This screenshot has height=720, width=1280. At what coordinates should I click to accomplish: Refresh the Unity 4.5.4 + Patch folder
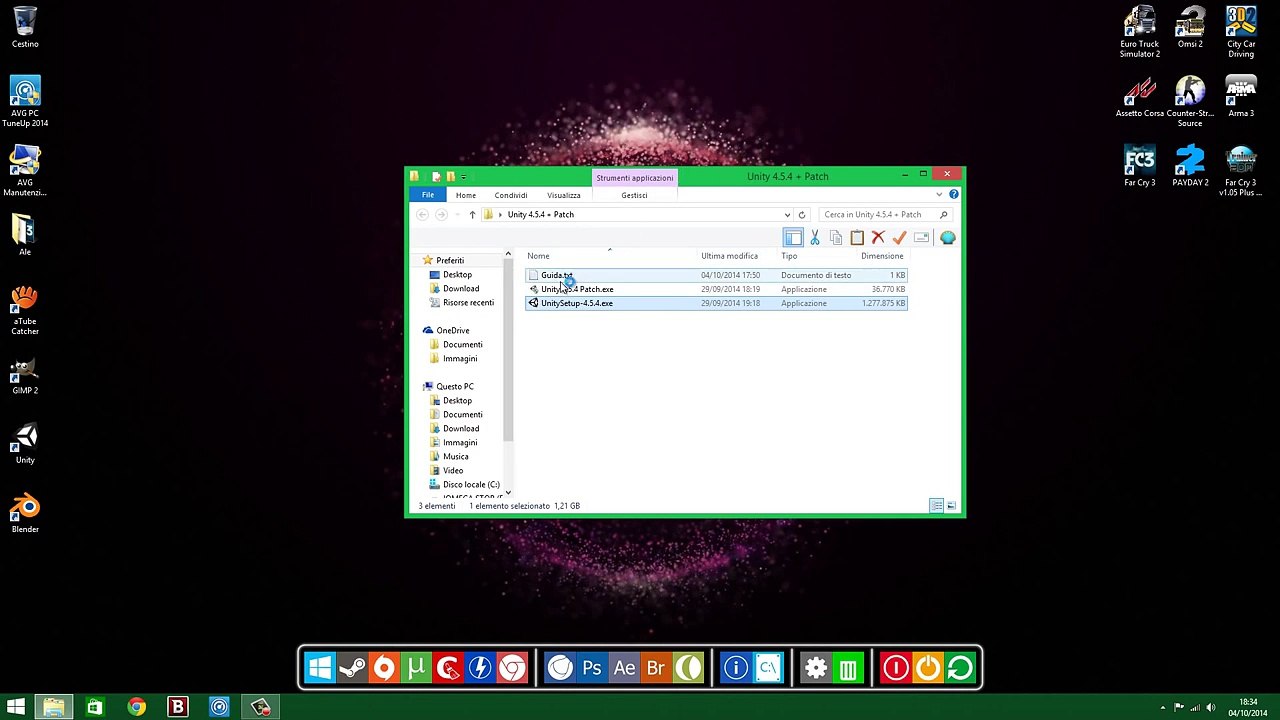click(x=801, y=215)
